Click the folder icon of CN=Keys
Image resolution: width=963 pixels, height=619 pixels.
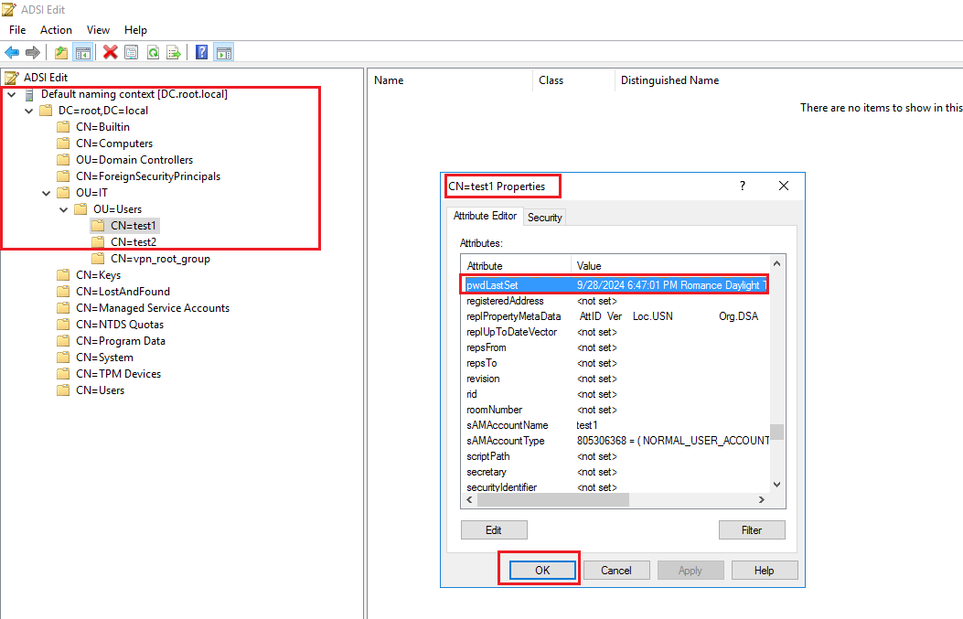[63, 275]
